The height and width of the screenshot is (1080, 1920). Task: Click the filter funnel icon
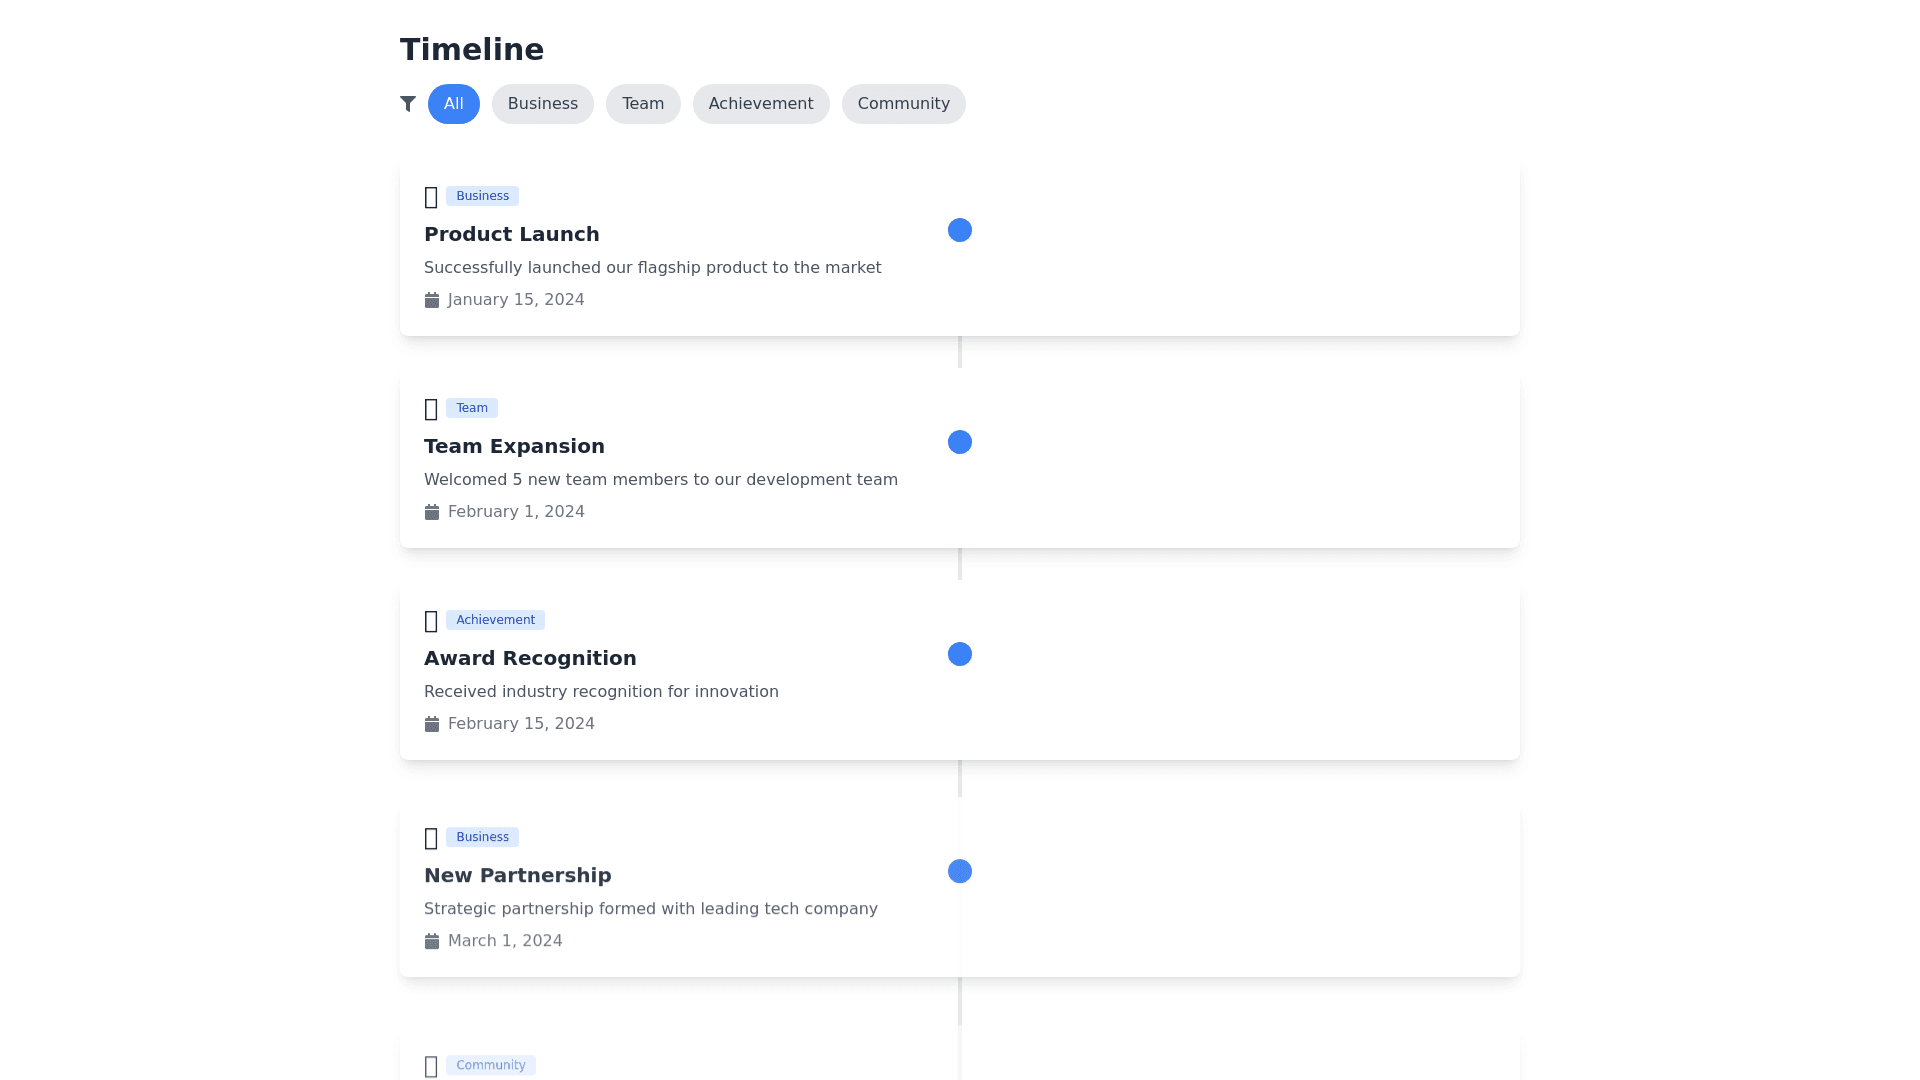point(408,104)
